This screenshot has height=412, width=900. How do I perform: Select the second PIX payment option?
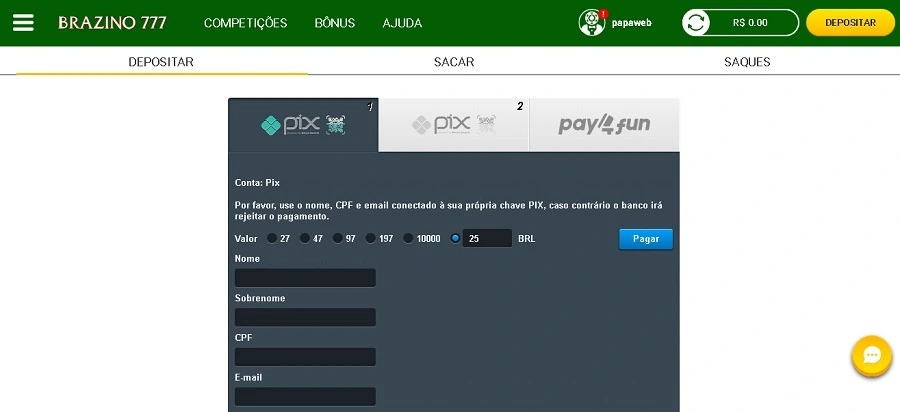(x=454, y=125)
